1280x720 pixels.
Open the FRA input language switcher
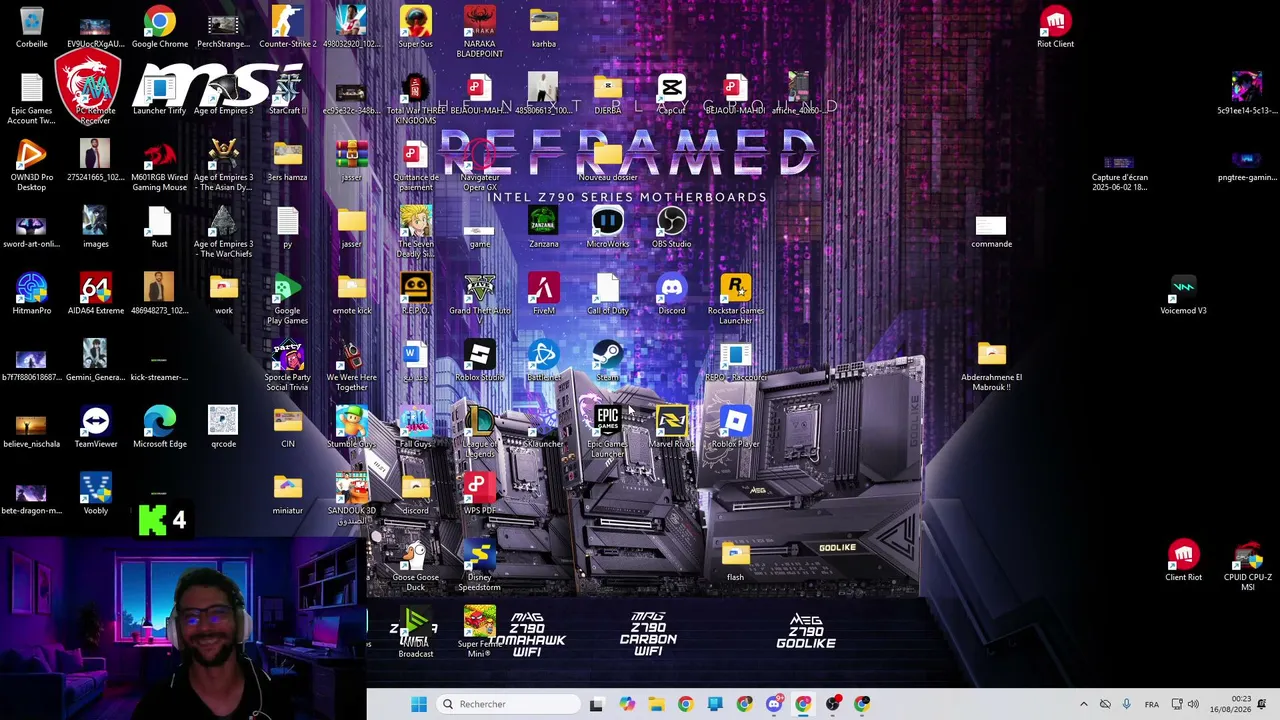[x=1152, y=704]
